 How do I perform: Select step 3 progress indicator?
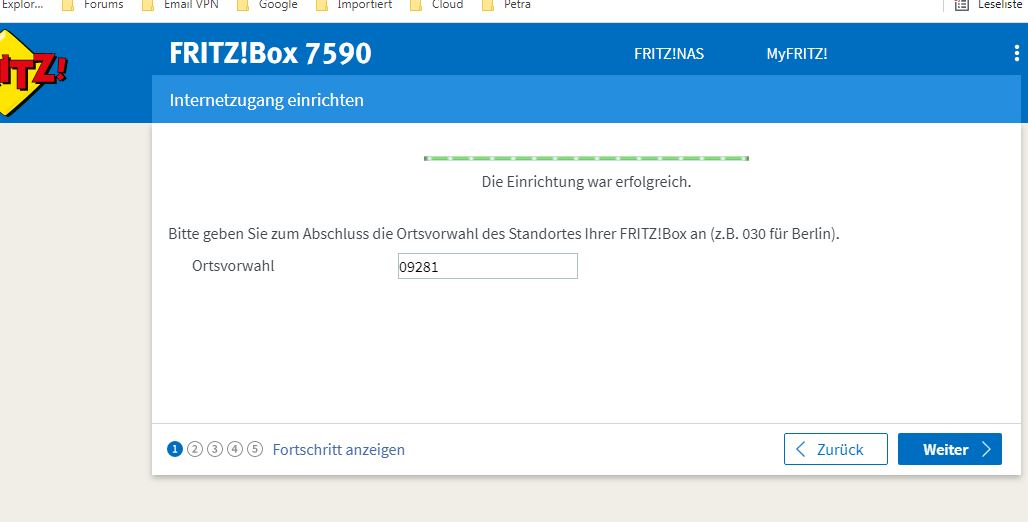(215, 449)
